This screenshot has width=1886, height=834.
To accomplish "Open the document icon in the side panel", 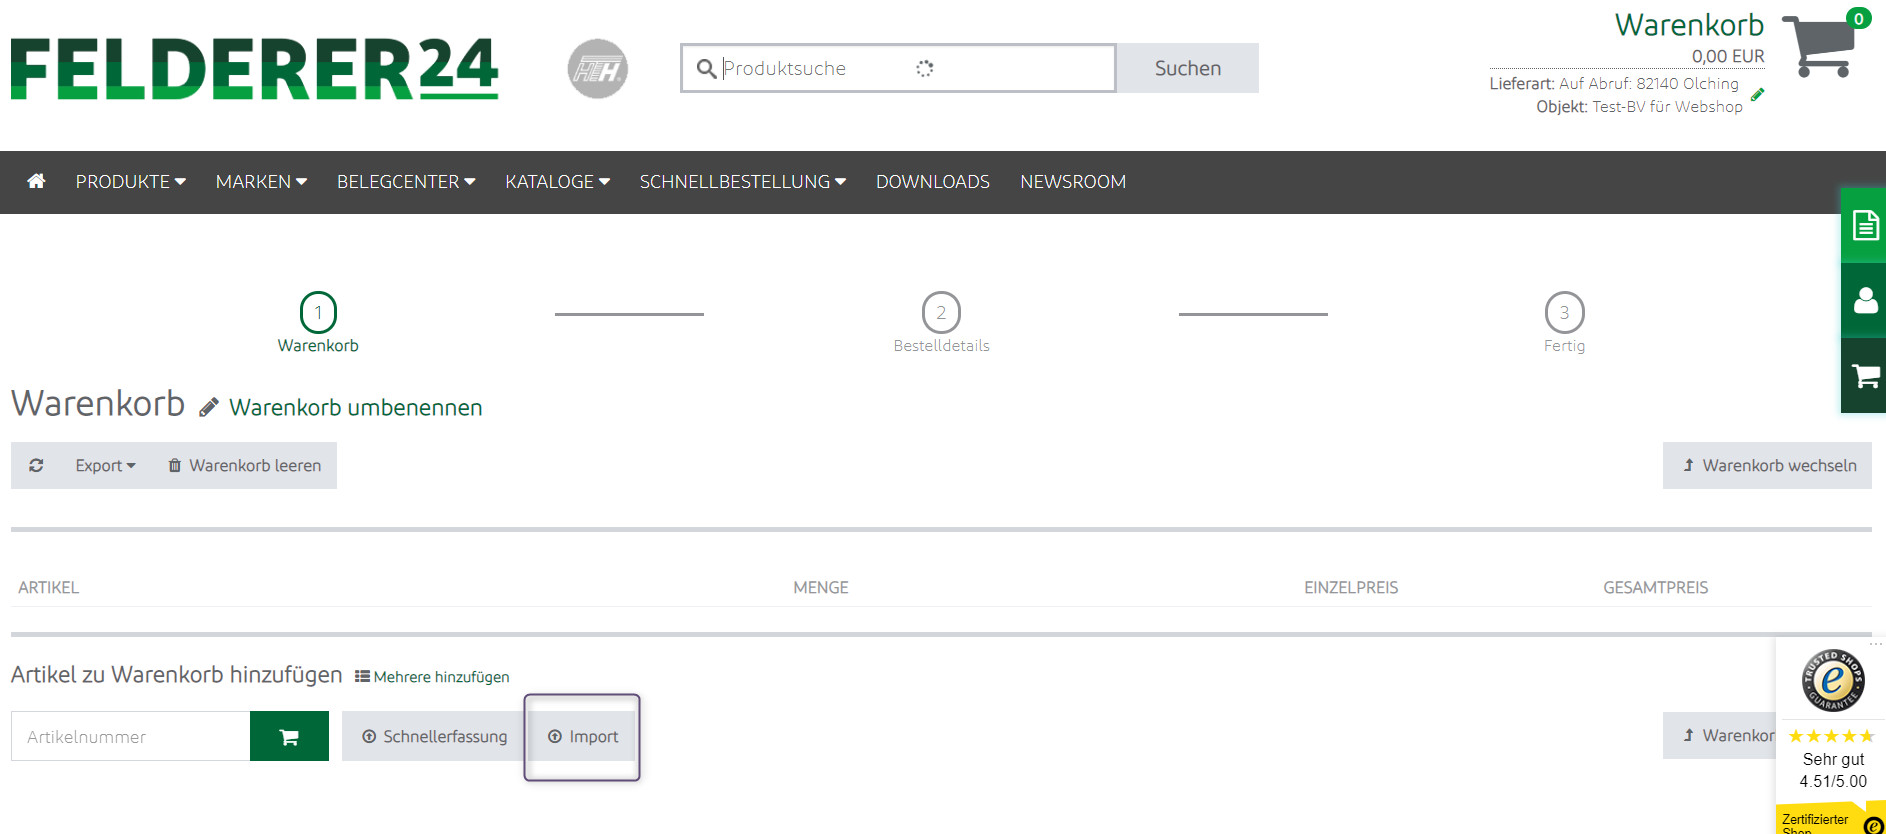I will tap(1865, 225).
